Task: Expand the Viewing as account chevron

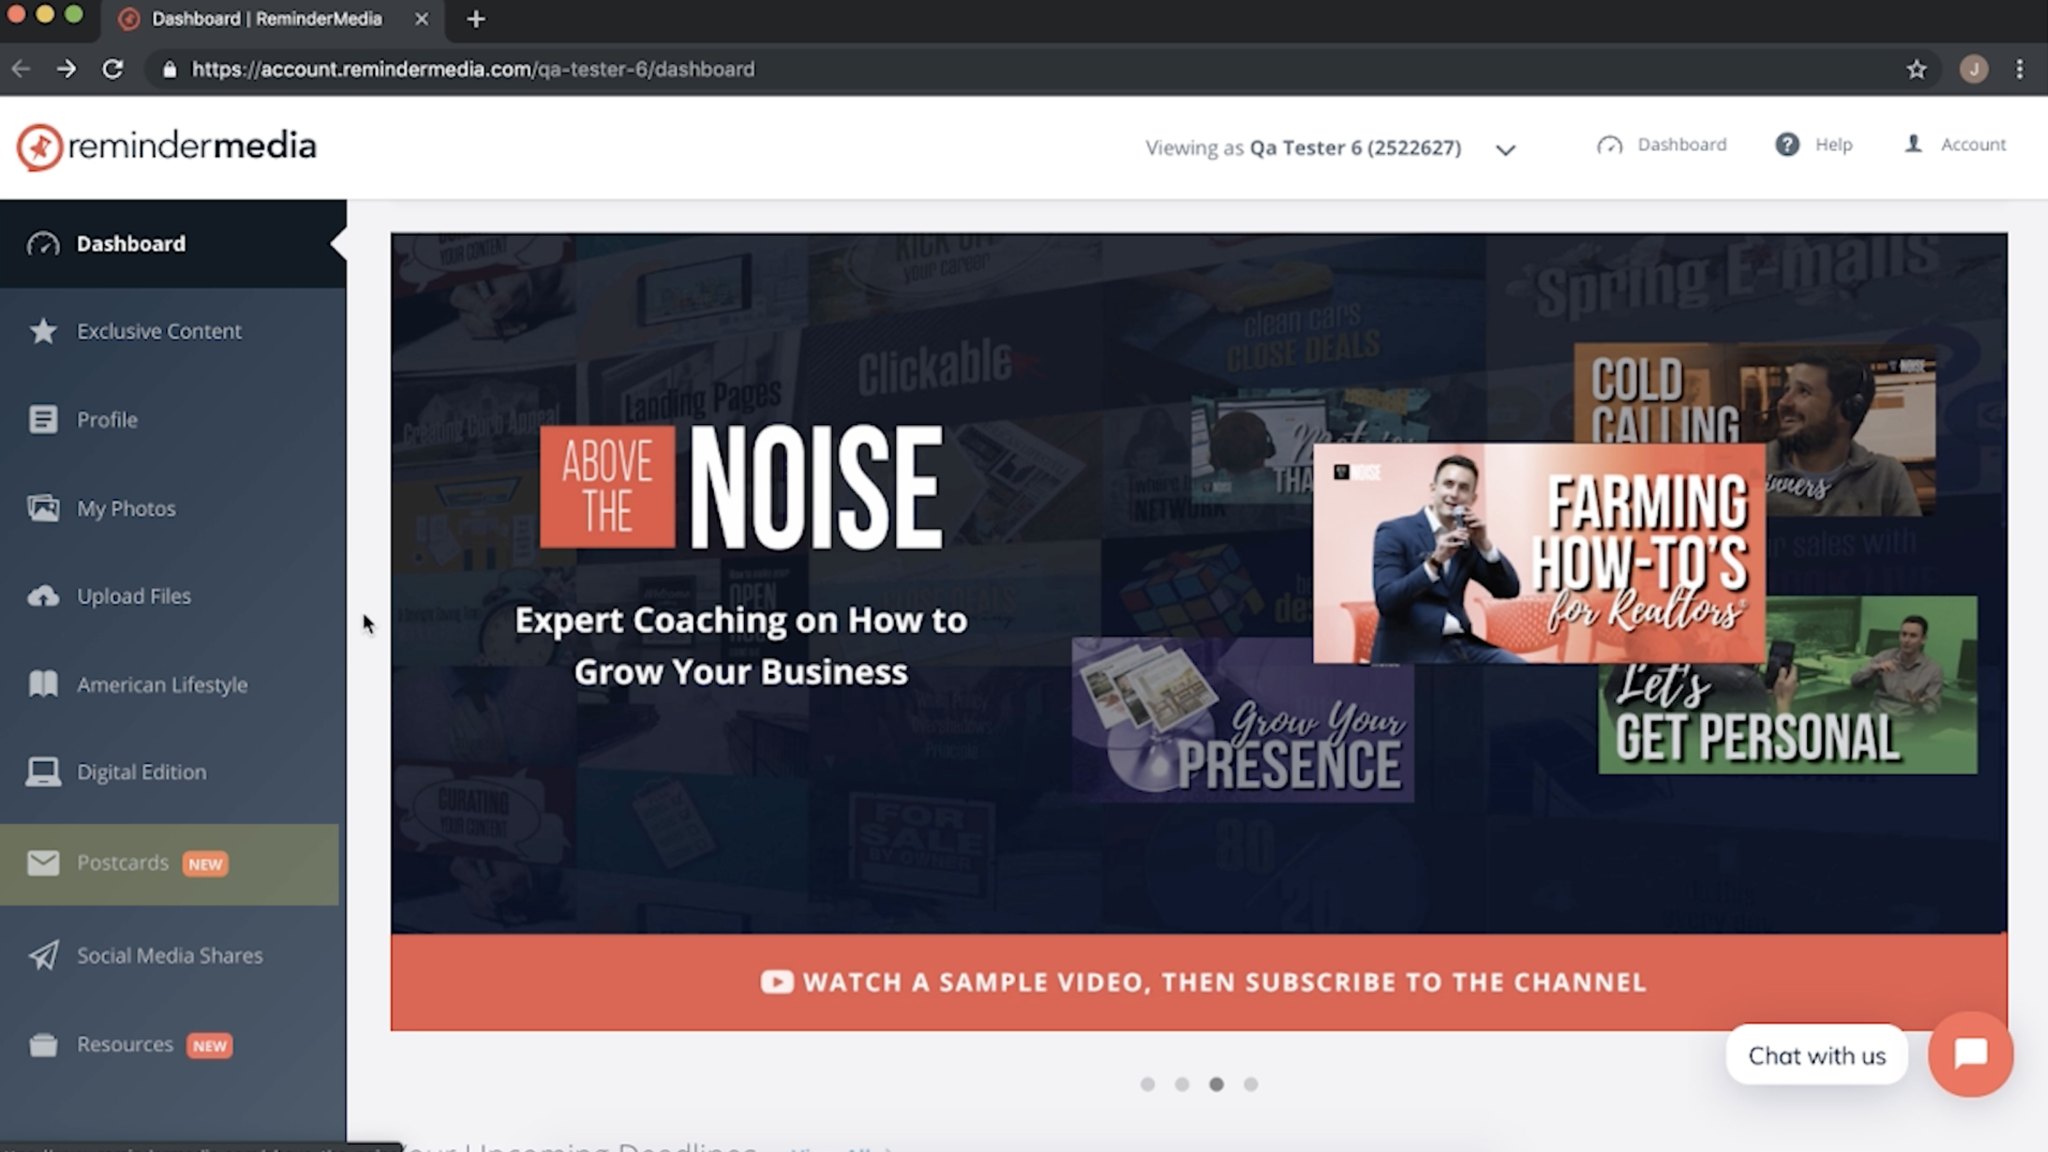Action: pos(1505,149)
